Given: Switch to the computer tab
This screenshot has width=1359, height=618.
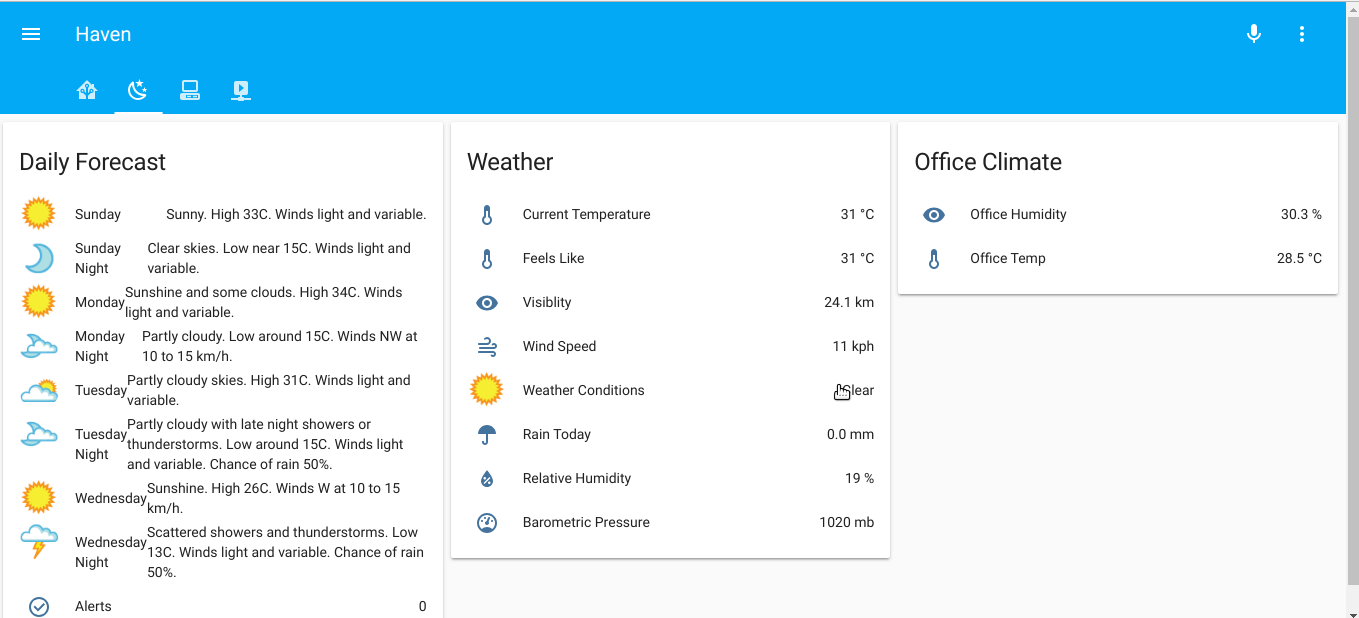Looking at the screenshot, I should click(190, 90).
